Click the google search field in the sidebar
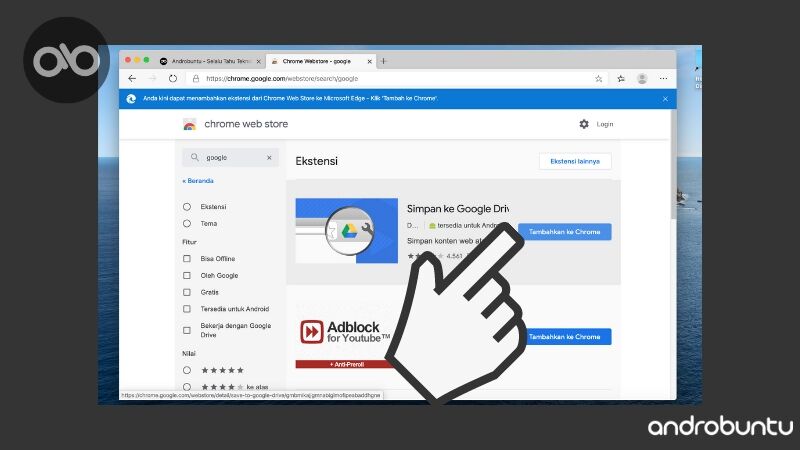Screen dimensions: 800x450 pyautogui.click(x=231, y=158)
